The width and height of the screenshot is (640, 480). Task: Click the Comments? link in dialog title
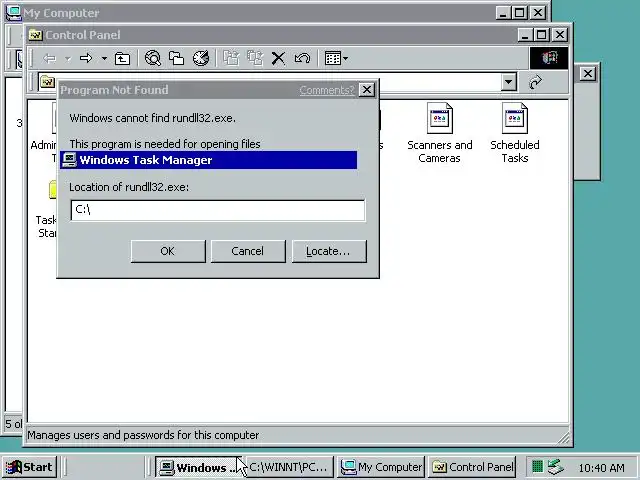[327, 90]
